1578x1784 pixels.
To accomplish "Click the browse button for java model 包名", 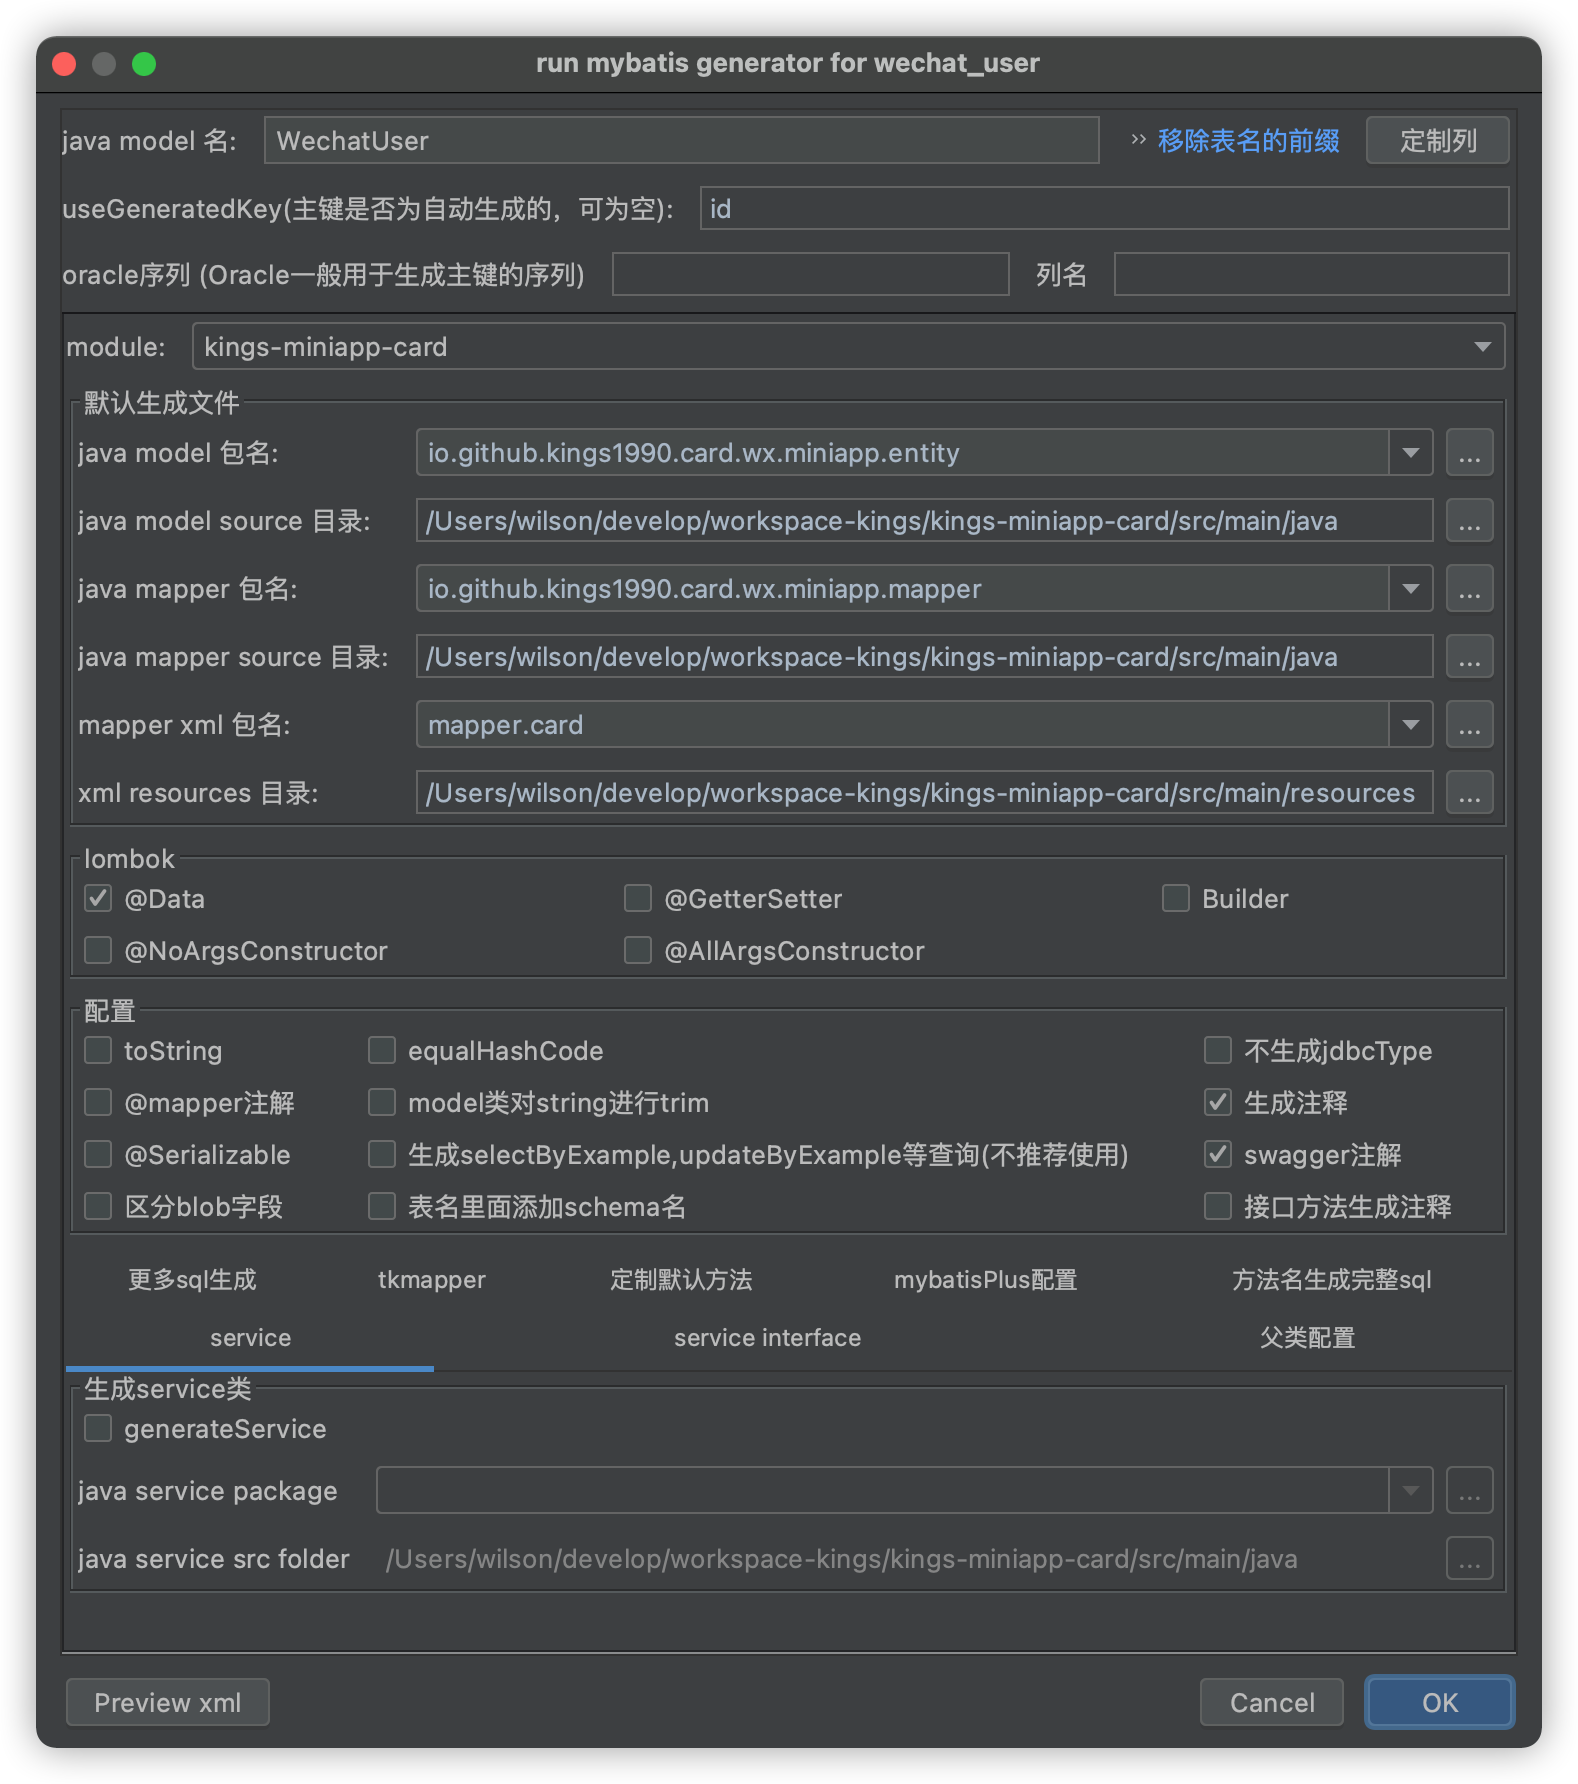I will coord(1469,453).
